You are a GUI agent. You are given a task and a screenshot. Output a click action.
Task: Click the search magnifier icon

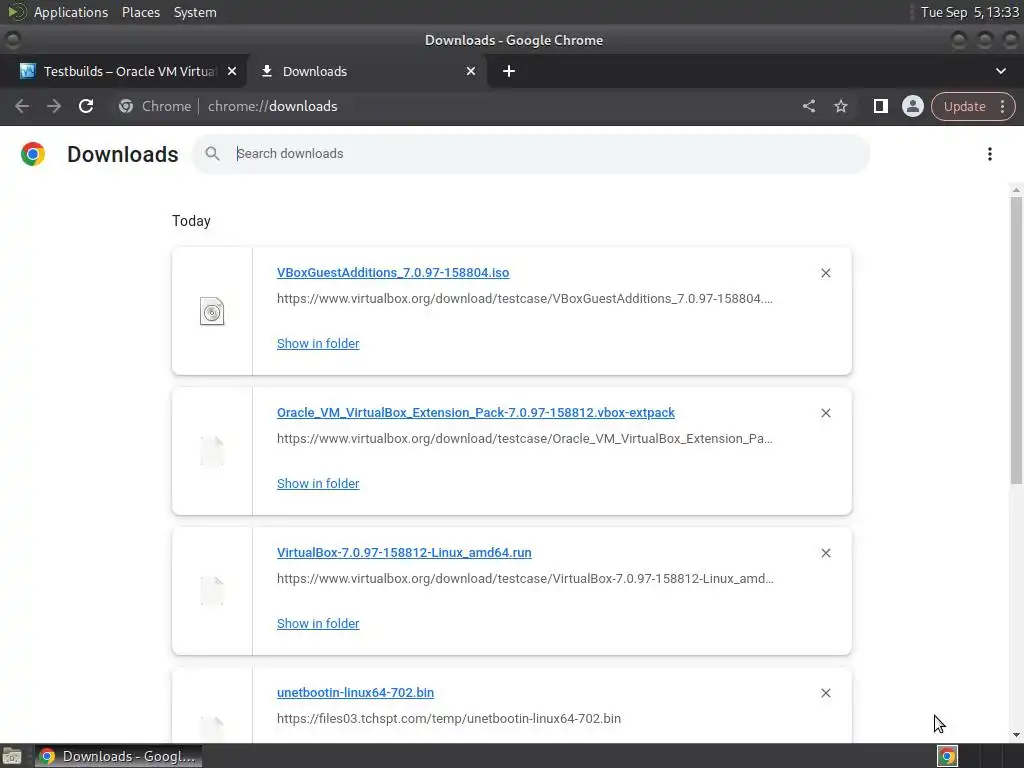(212, 153)
